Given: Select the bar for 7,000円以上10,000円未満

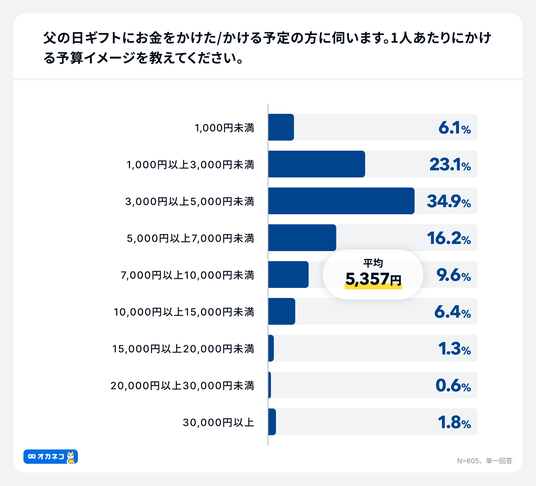Looking at the screenshot, I should (288, 274).
